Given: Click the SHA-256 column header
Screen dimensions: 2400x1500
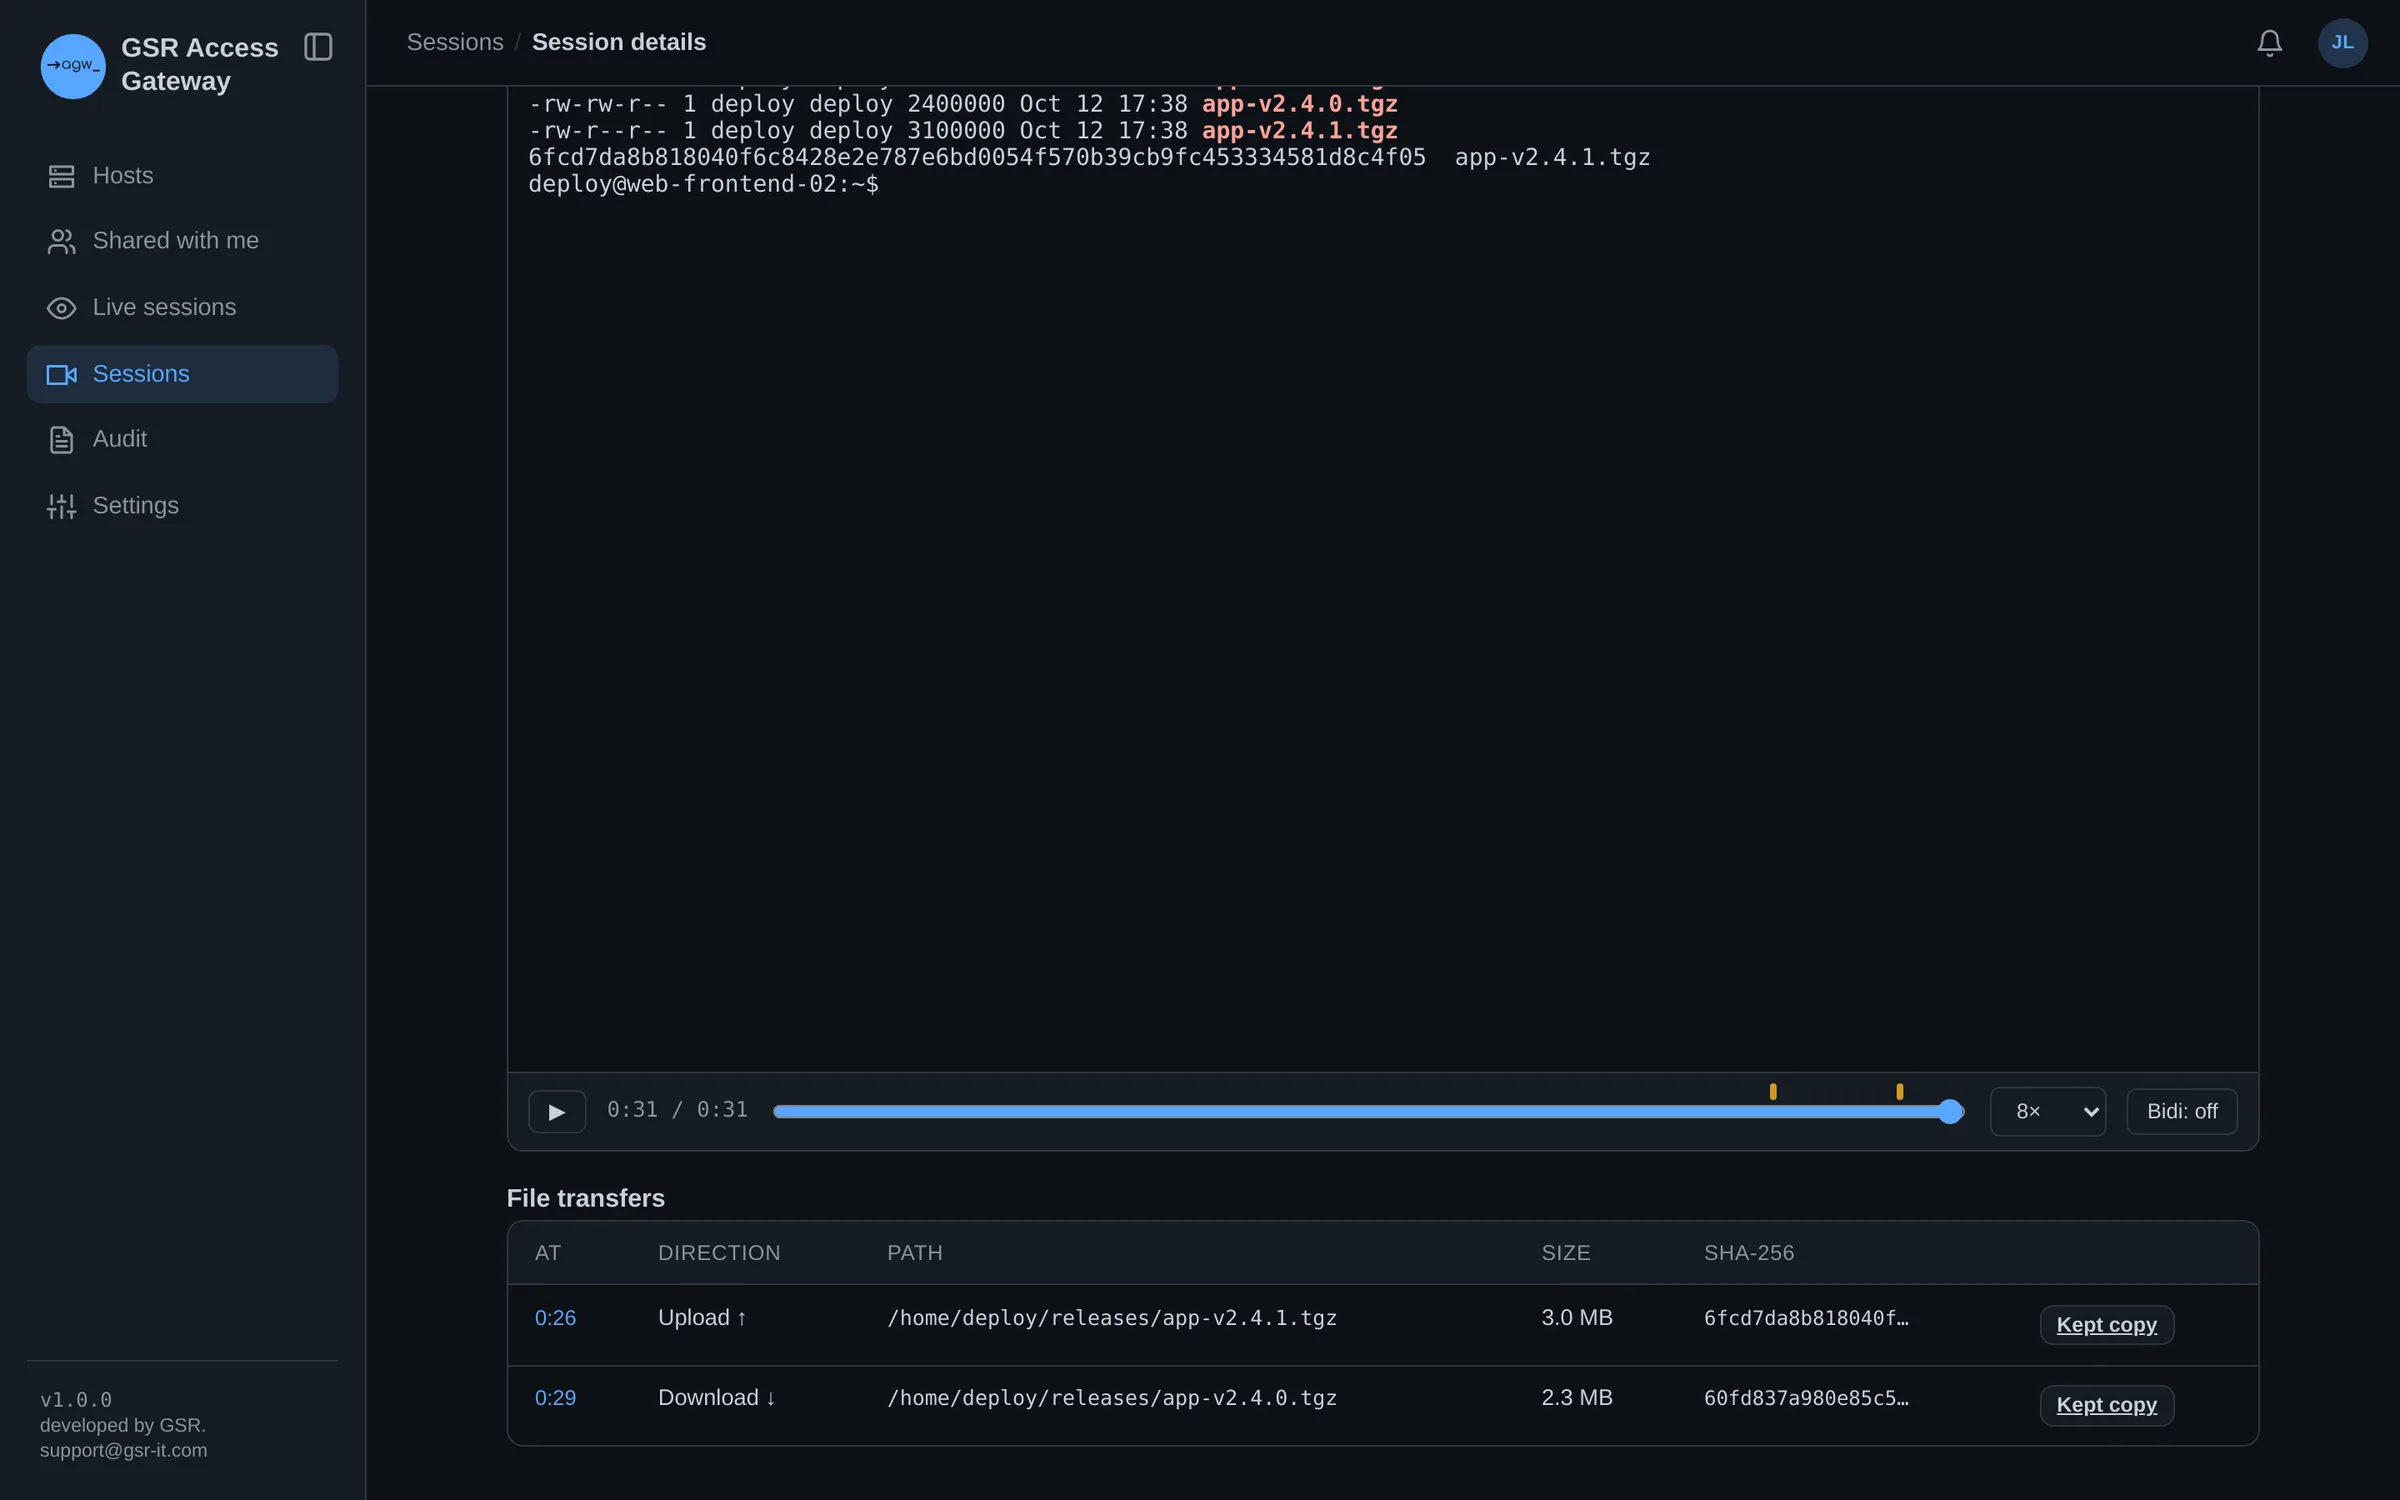Looking at the screenshot, I should [1749, 1253].
